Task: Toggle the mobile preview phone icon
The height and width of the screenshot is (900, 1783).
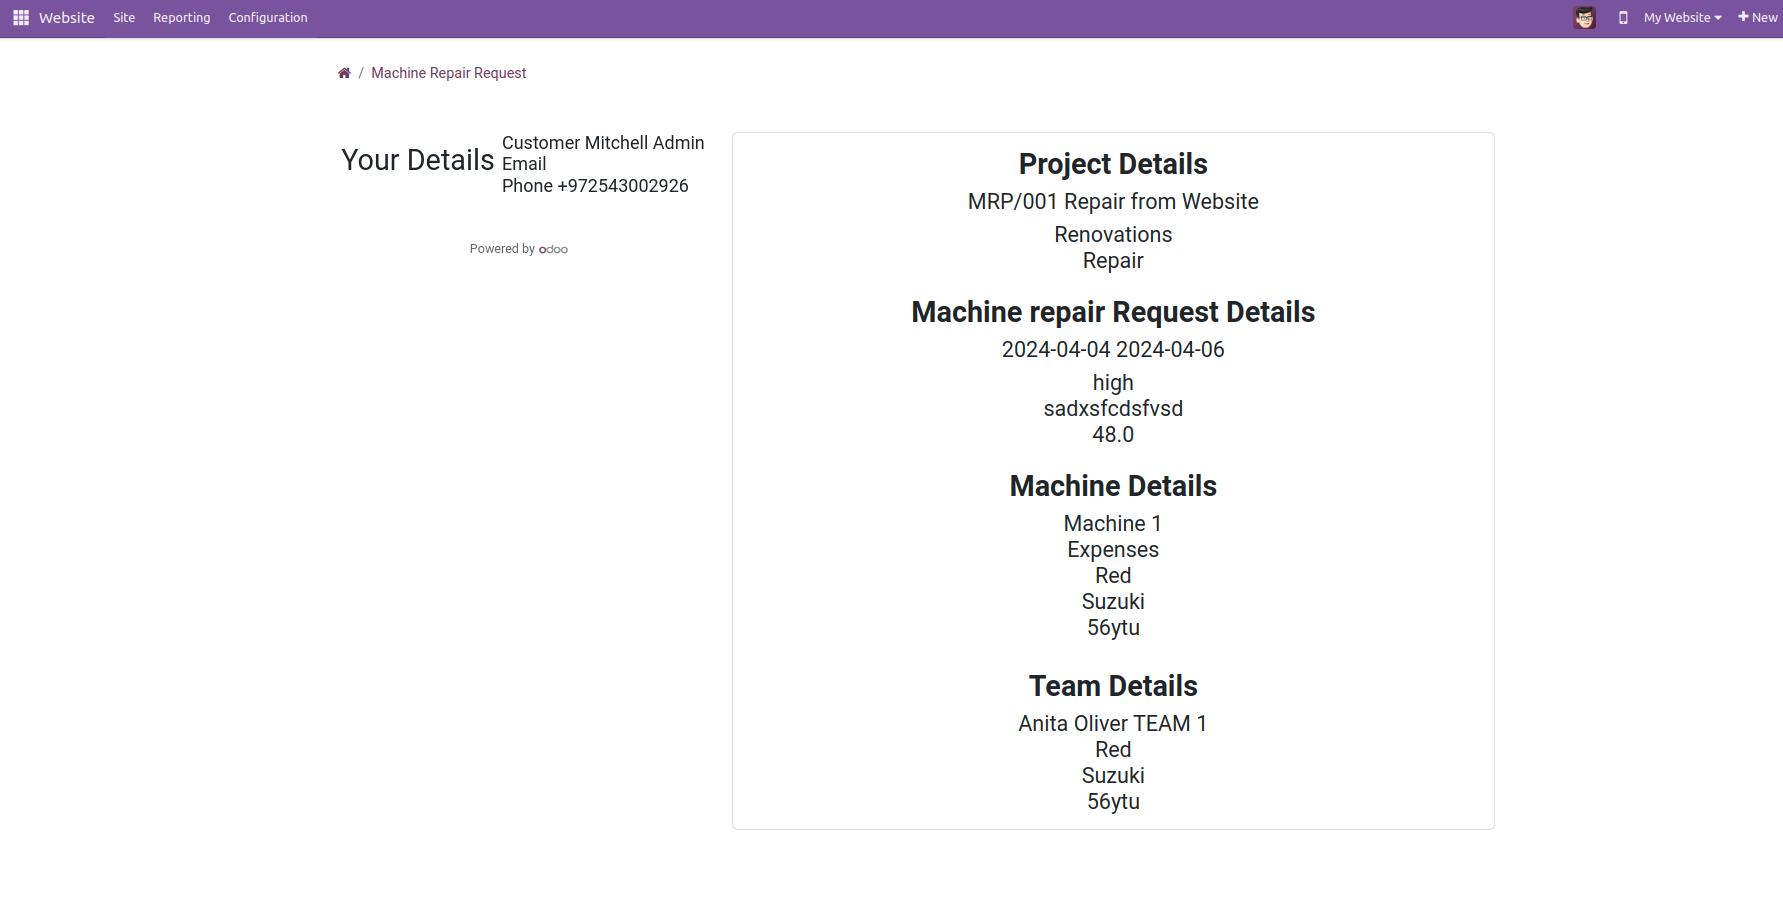Action: click(x=1623, y=18)
